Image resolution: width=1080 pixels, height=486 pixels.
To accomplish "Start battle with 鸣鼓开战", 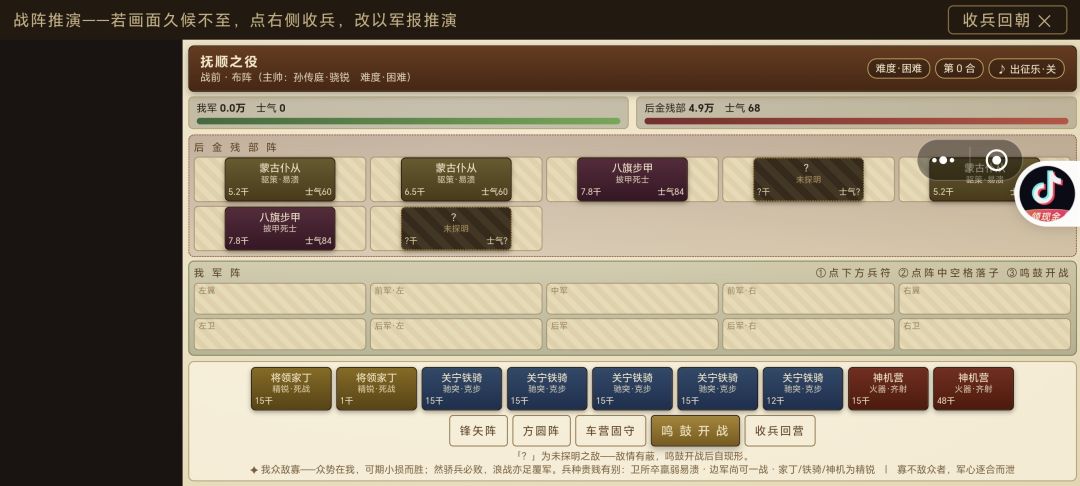I will click(695, 431).
